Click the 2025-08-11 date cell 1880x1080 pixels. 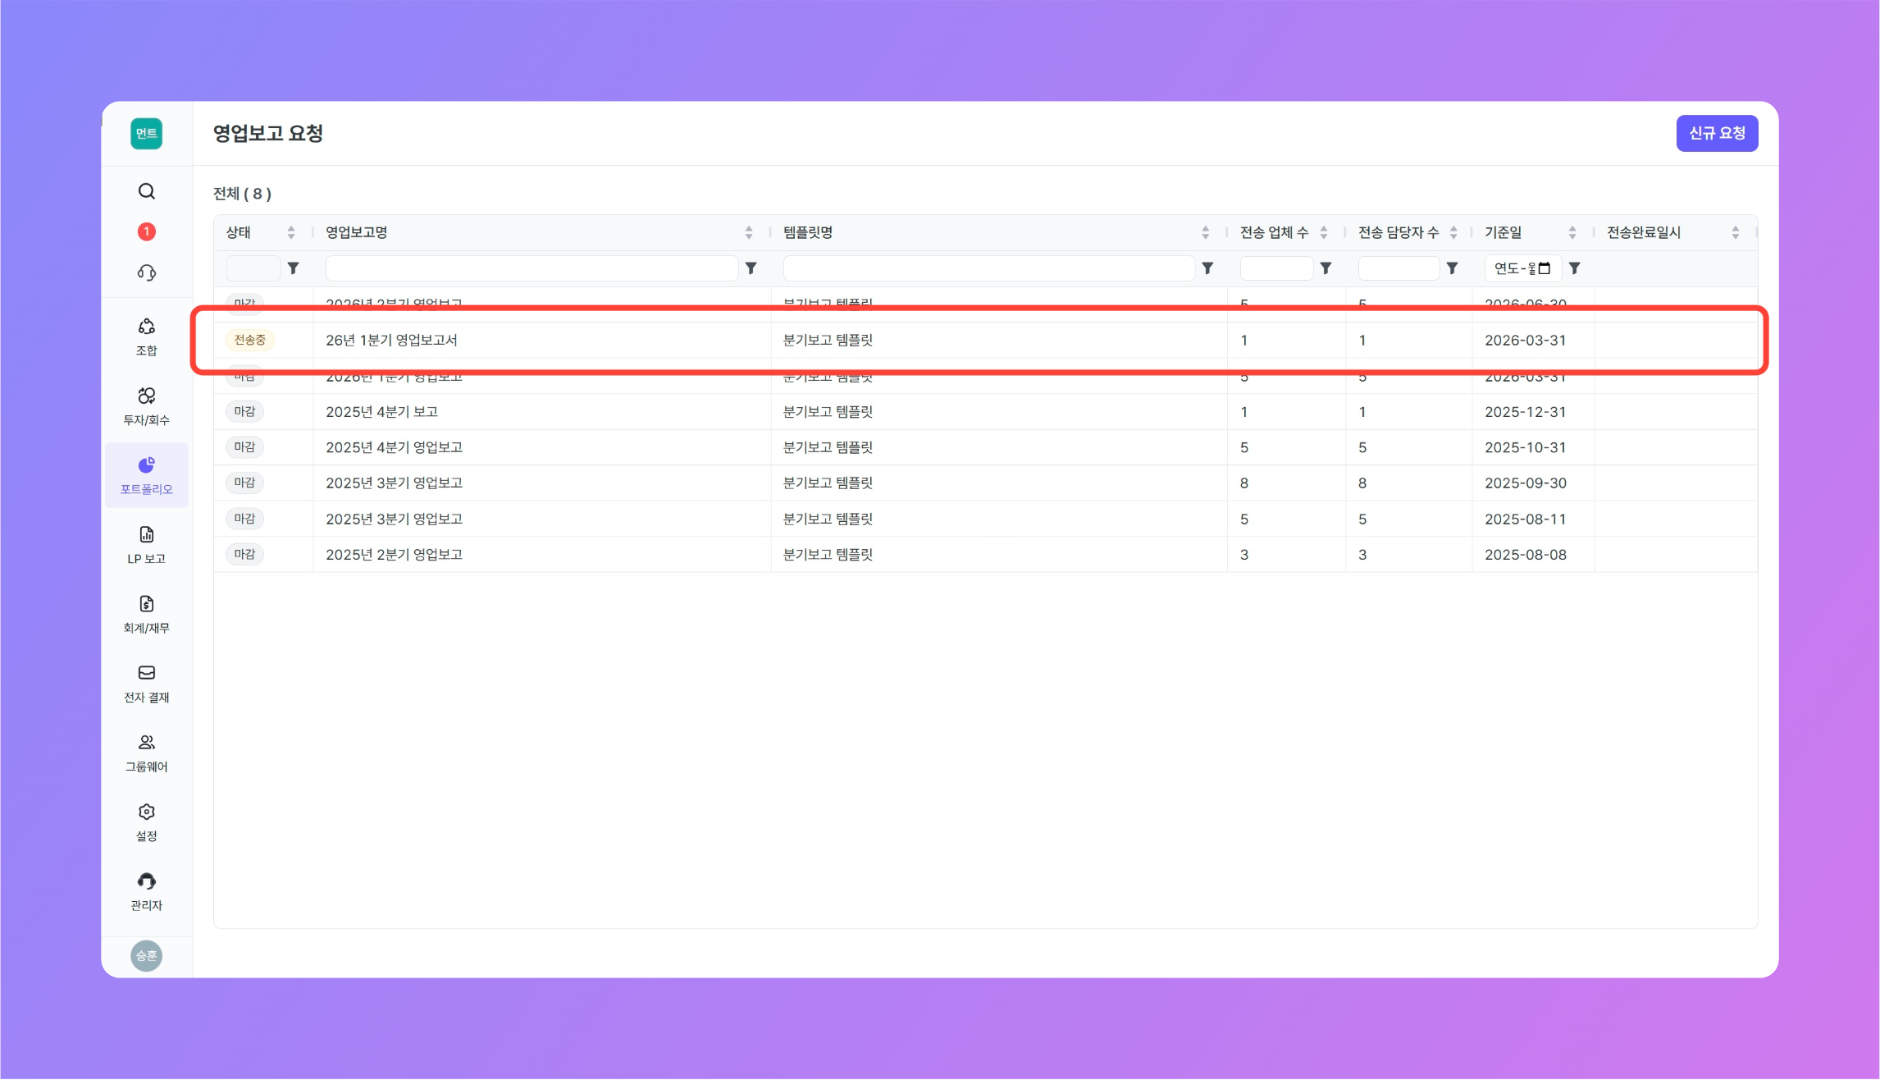(1525, 519)
